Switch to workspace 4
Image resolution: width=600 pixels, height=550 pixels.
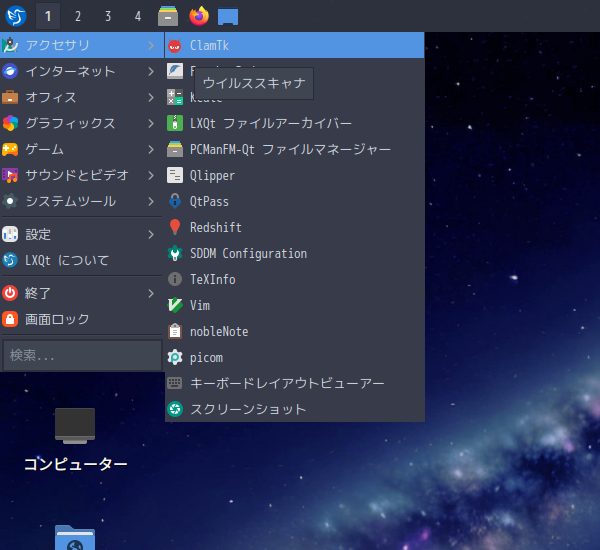(138, 16)
